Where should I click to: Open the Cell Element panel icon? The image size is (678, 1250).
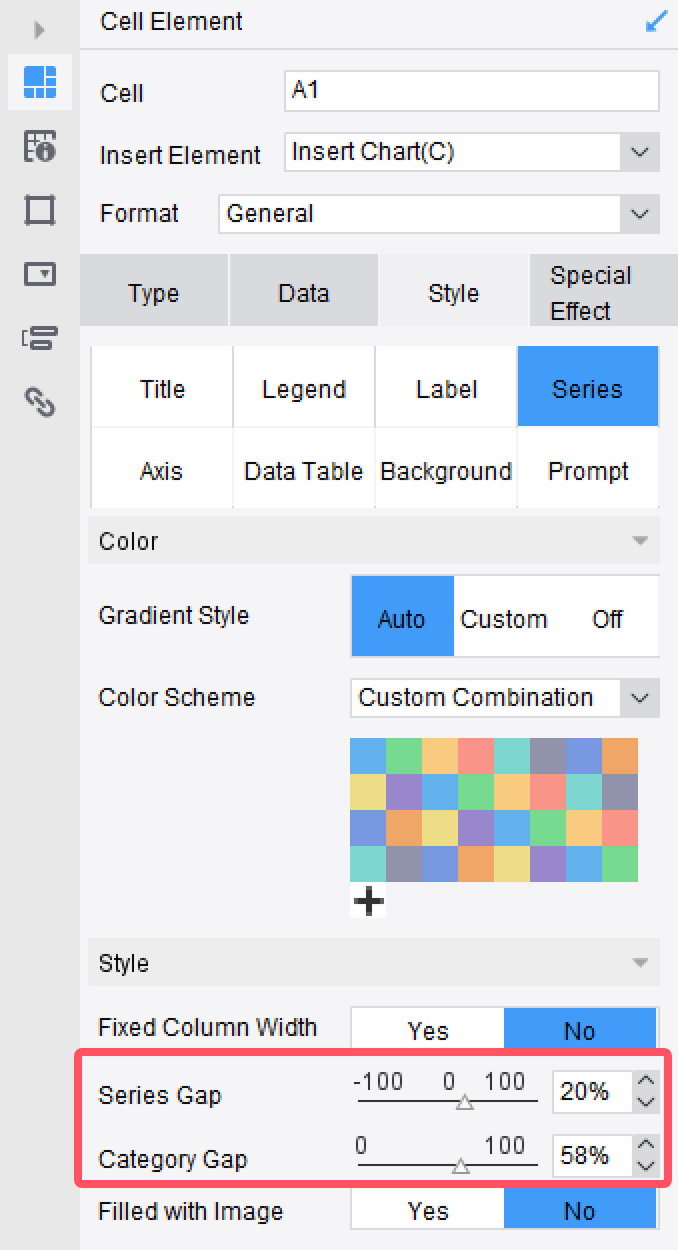tap(39, 82)
